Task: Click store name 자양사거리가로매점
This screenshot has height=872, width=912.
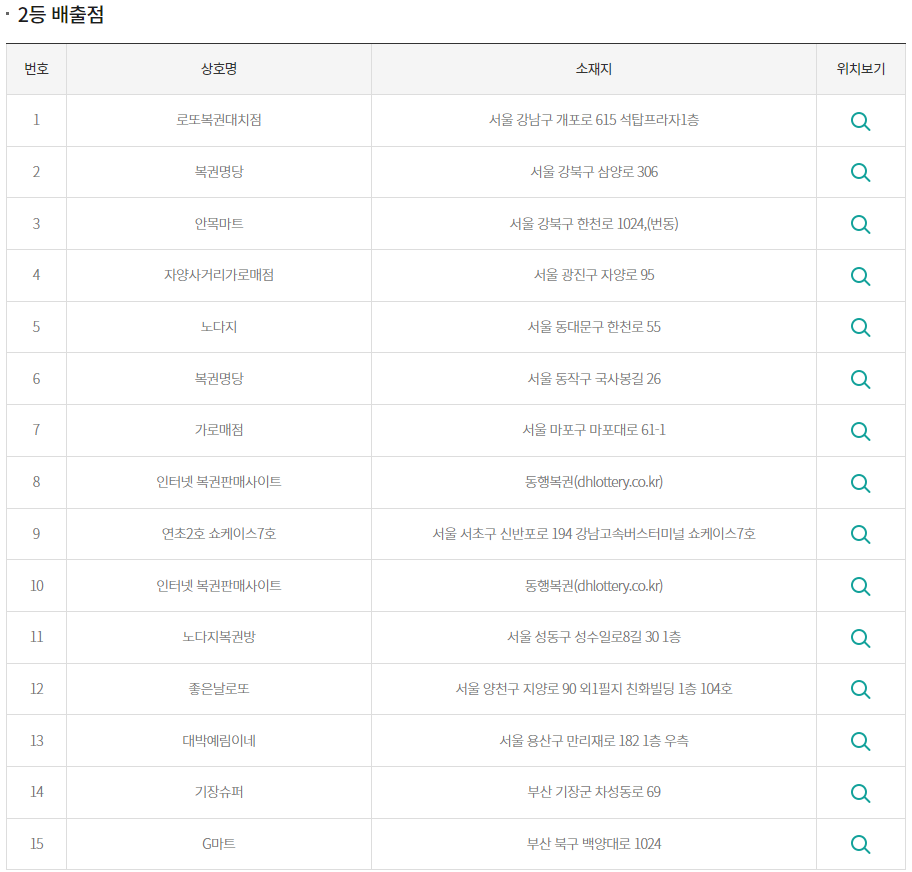Action: [x=219, y=275]
